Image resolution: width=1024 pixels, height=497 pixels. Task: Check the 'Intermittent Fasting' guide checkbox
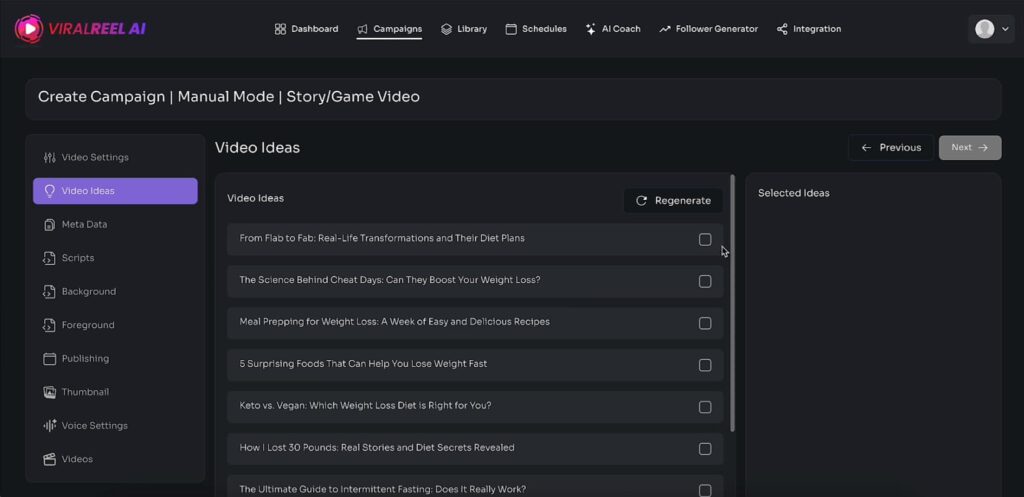click(705, 490)
